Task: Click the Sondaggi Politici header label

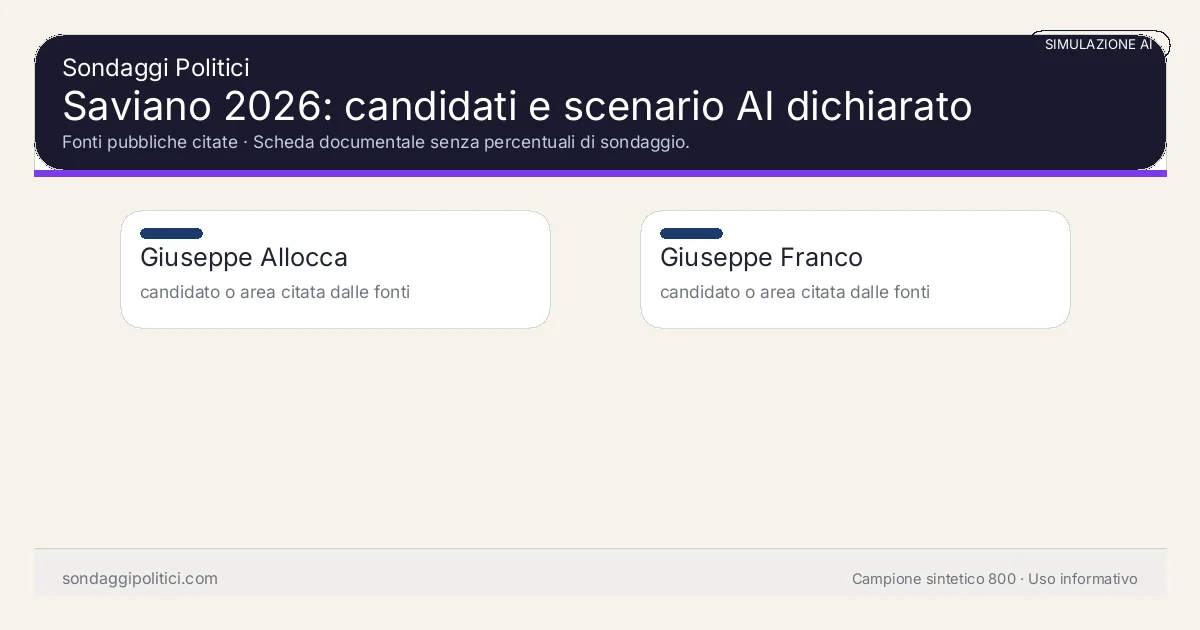Action: point(155,68)
